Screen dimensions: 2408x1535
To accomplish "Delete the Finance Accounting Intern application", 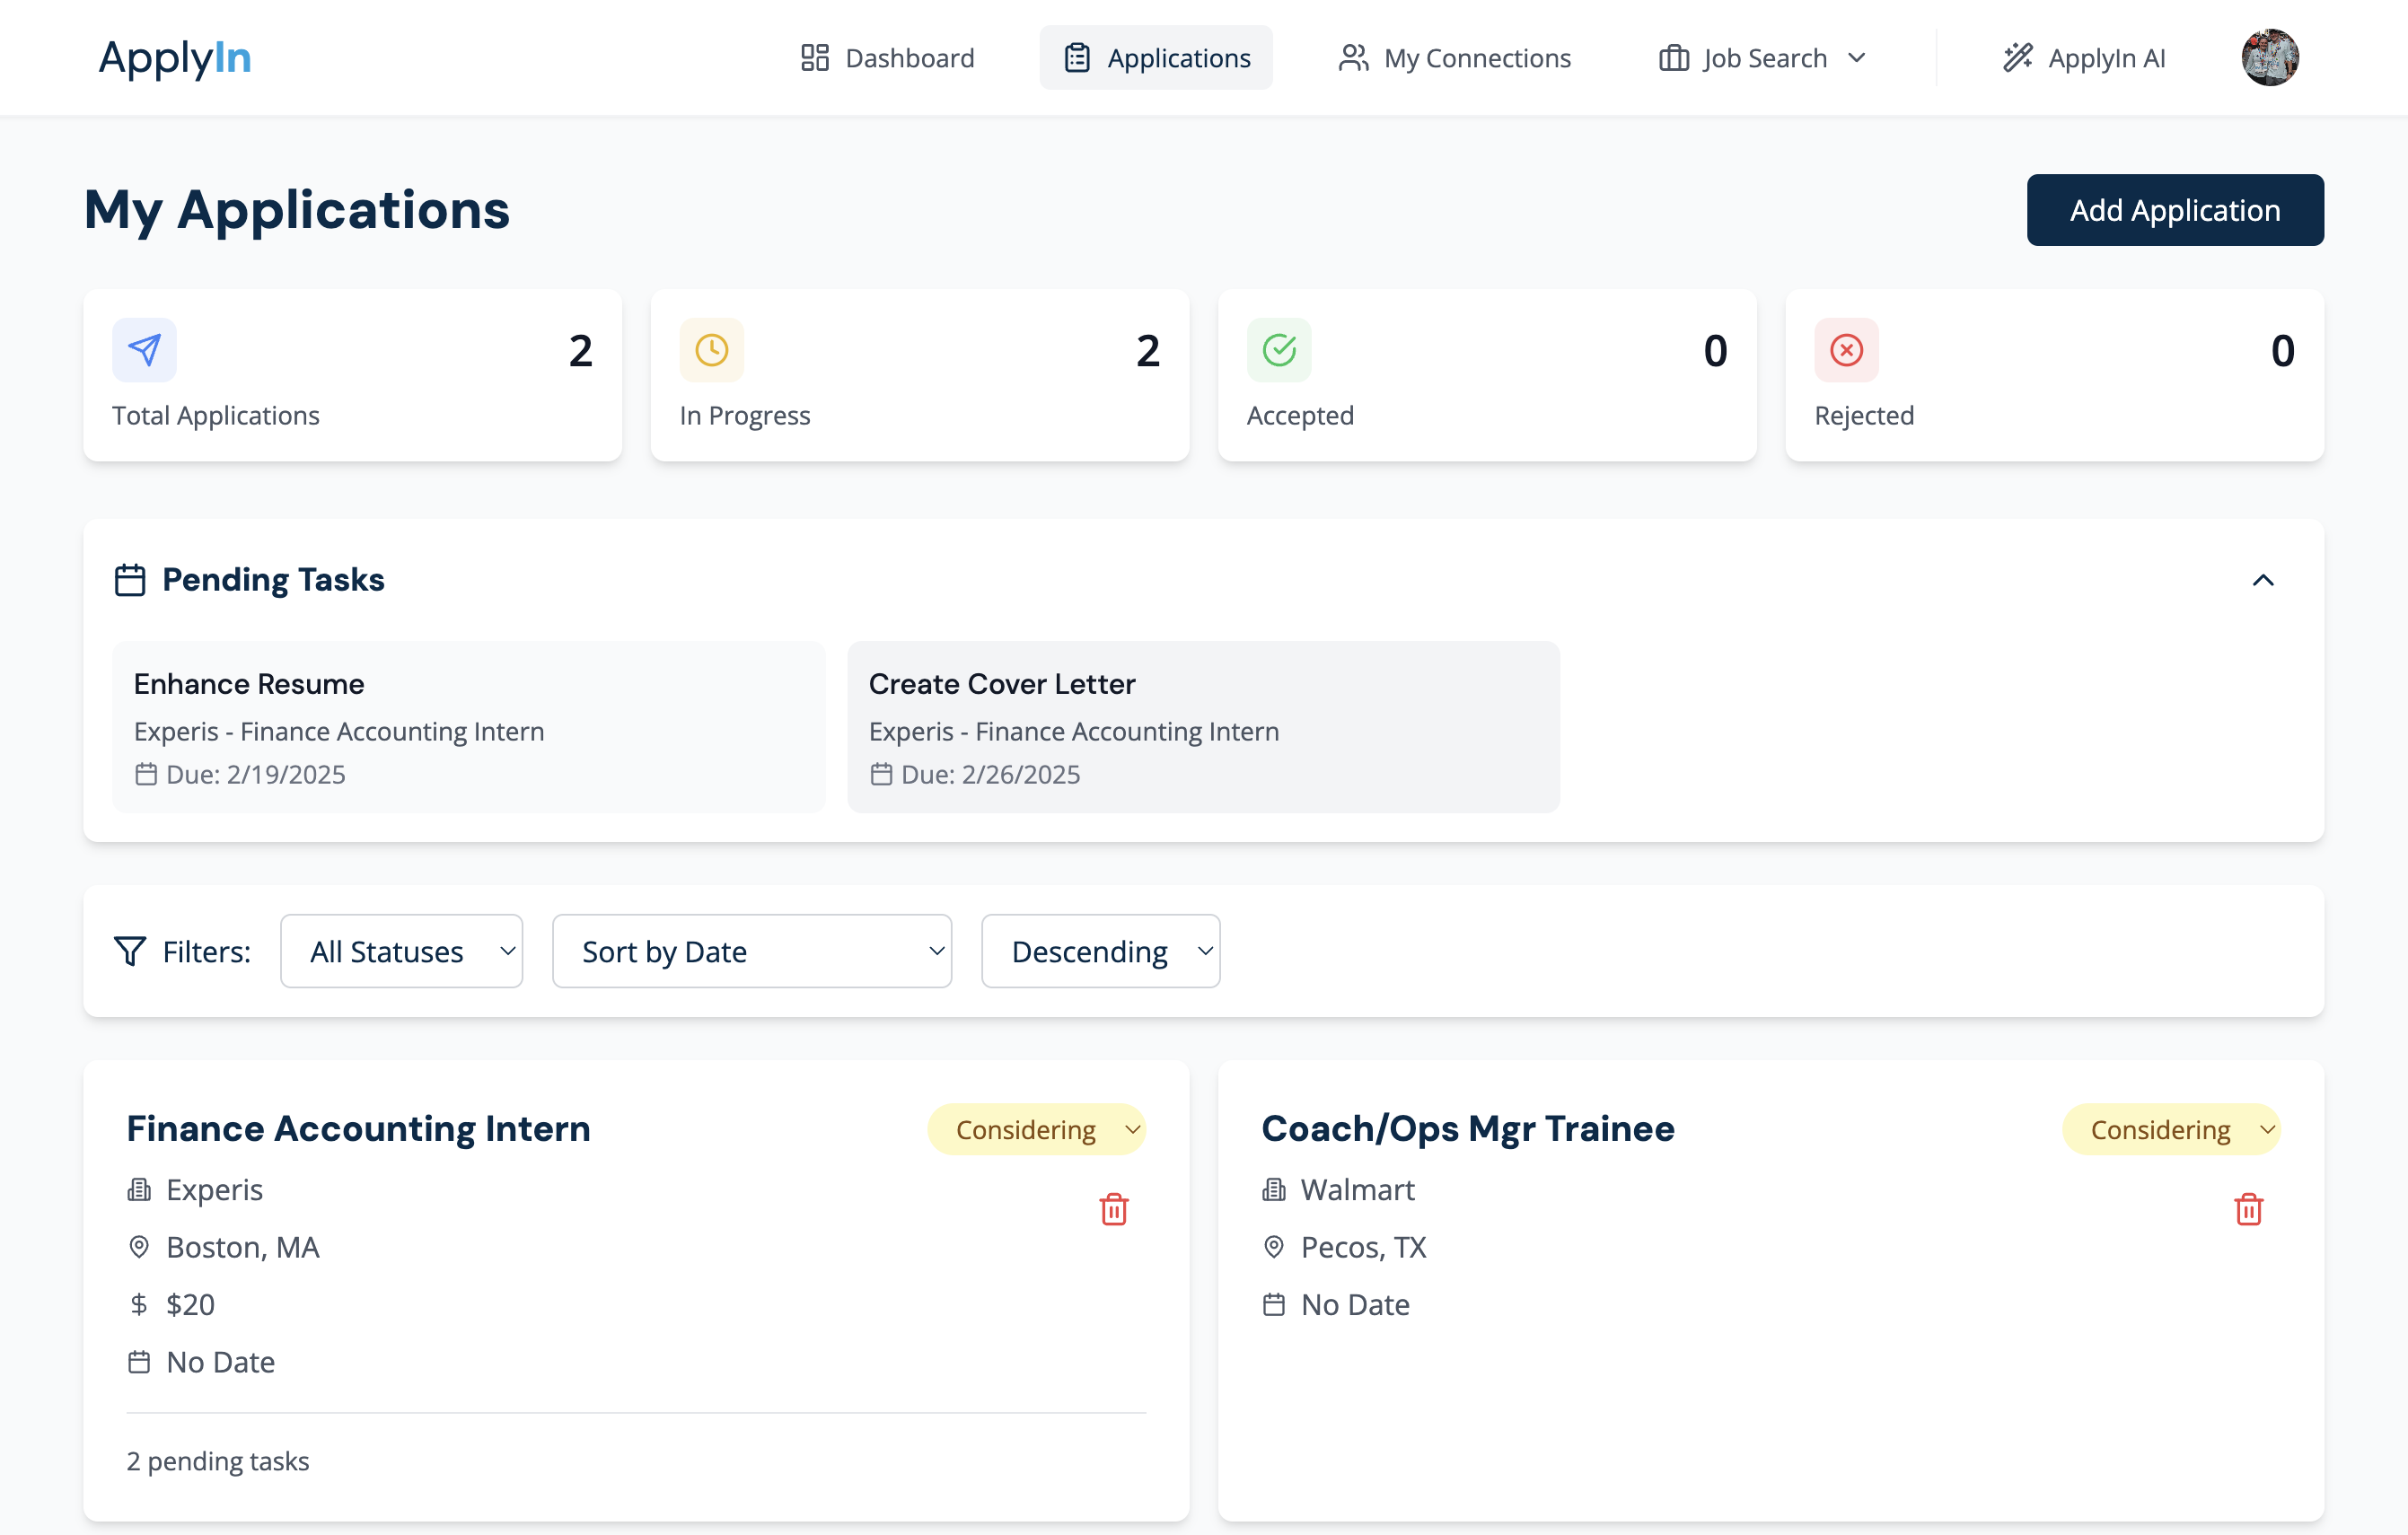I will click(1113, 1209).
